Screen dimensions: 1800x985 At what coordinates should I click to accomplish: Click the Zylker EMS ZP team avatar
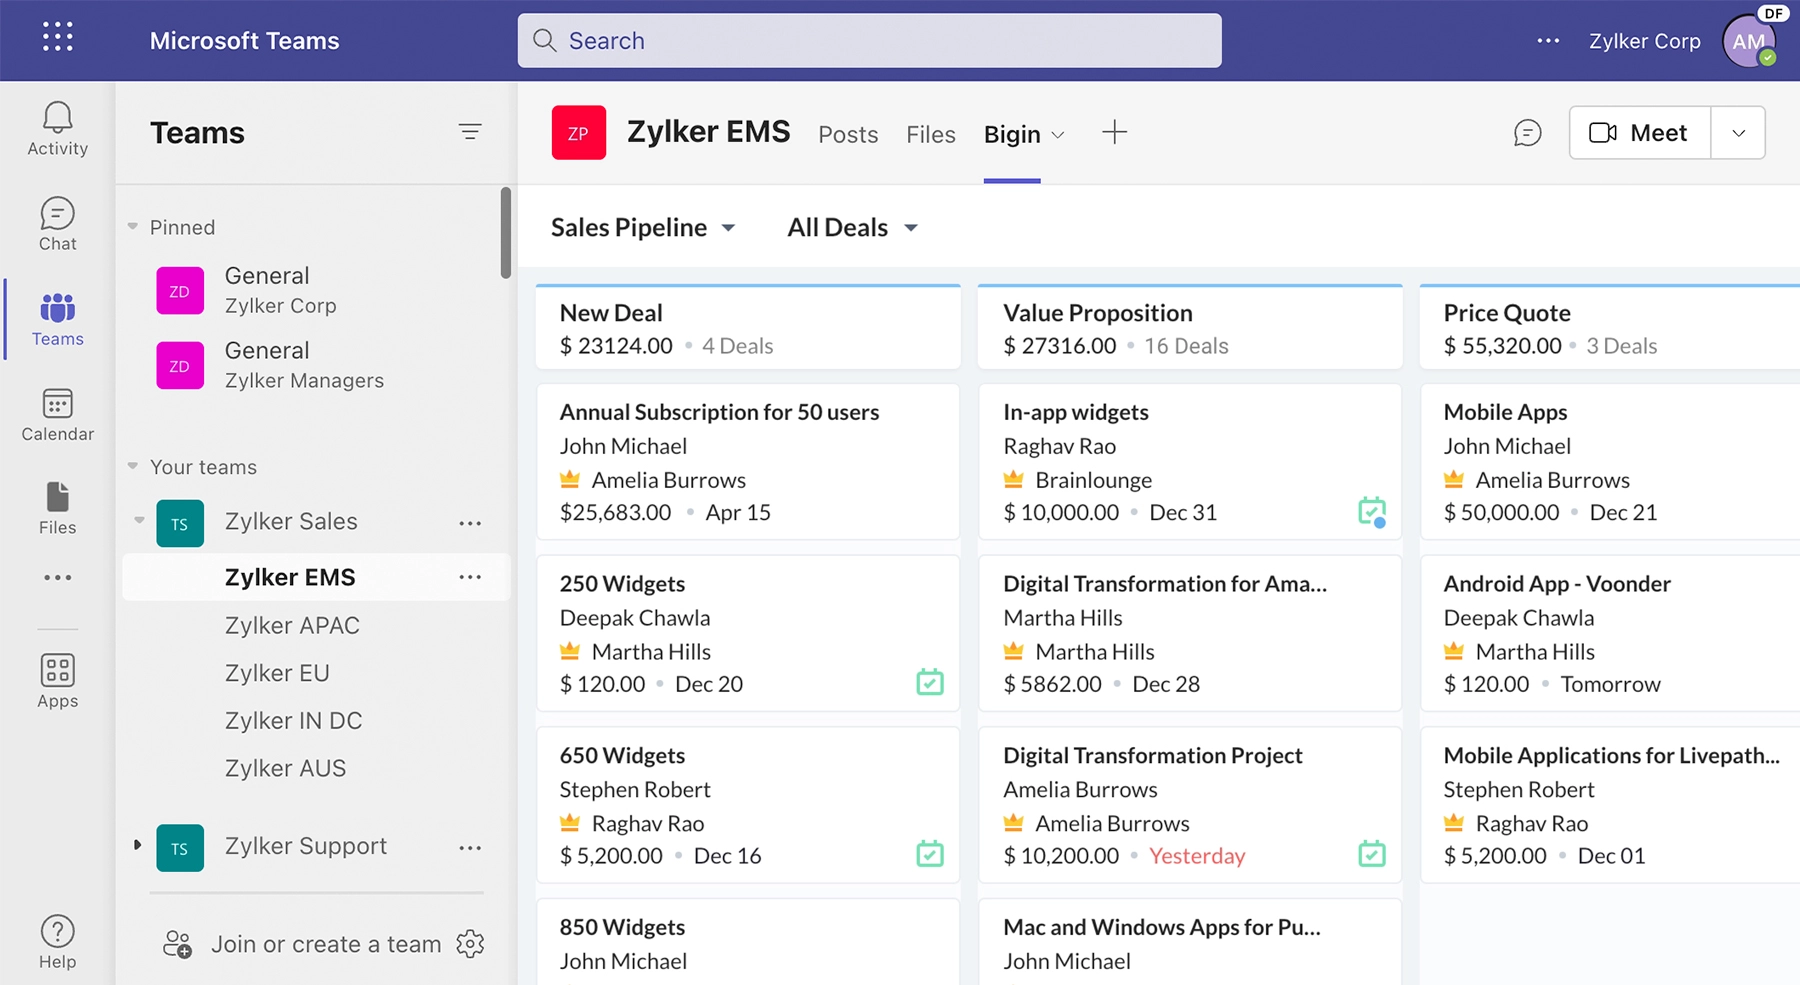[578, 133]
